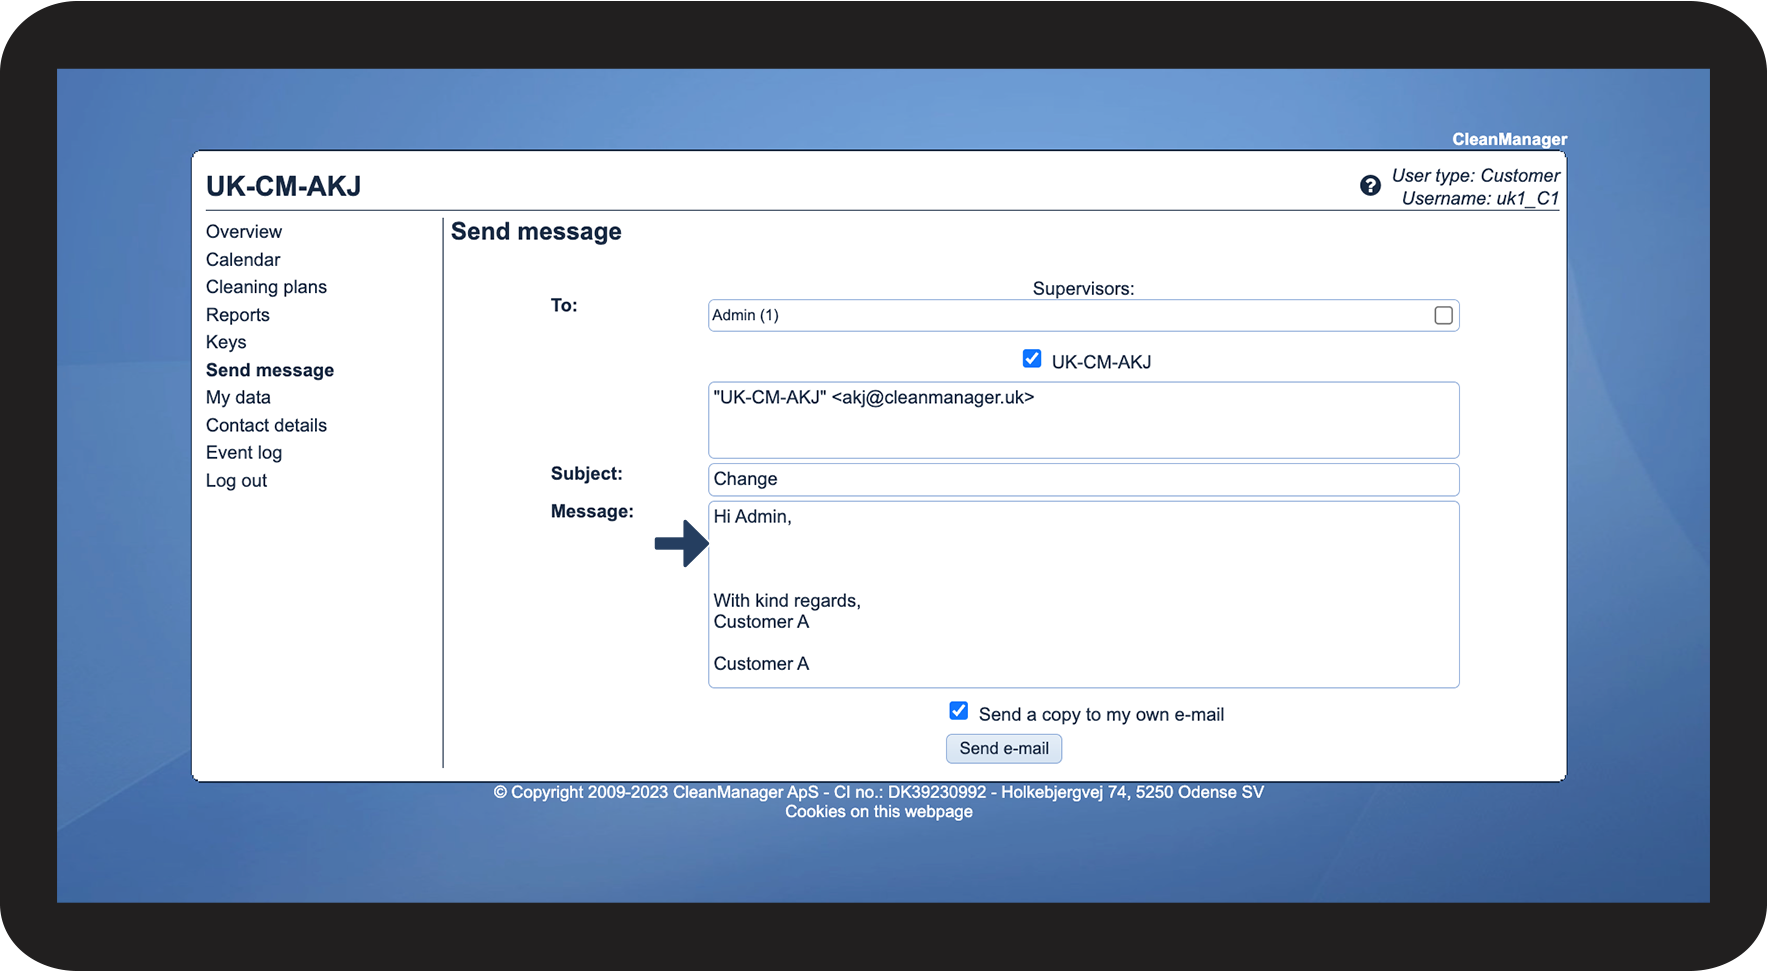Tick the Admin (1) supervisor checkbox
Viewport: 1767px width, 971px height.
[1443, 315]
